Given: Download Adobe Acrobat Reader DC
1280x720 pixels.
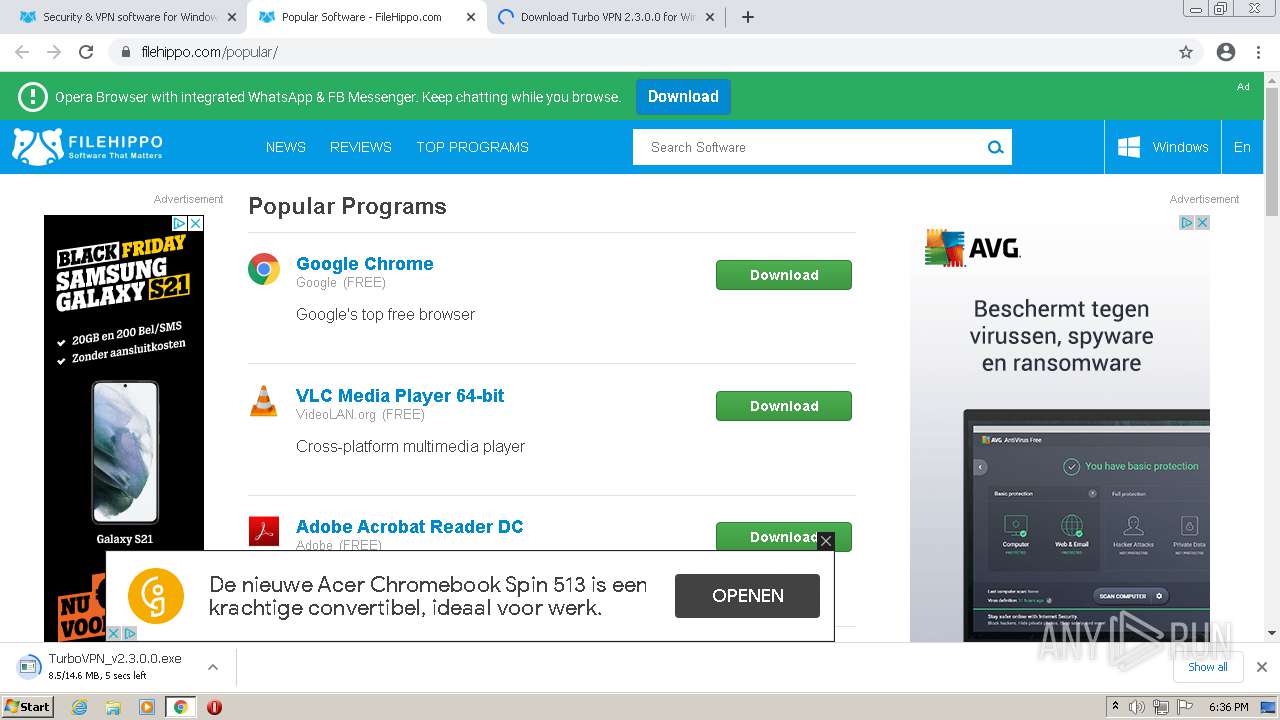Looking at the screenshot, I should click(784, 537).
